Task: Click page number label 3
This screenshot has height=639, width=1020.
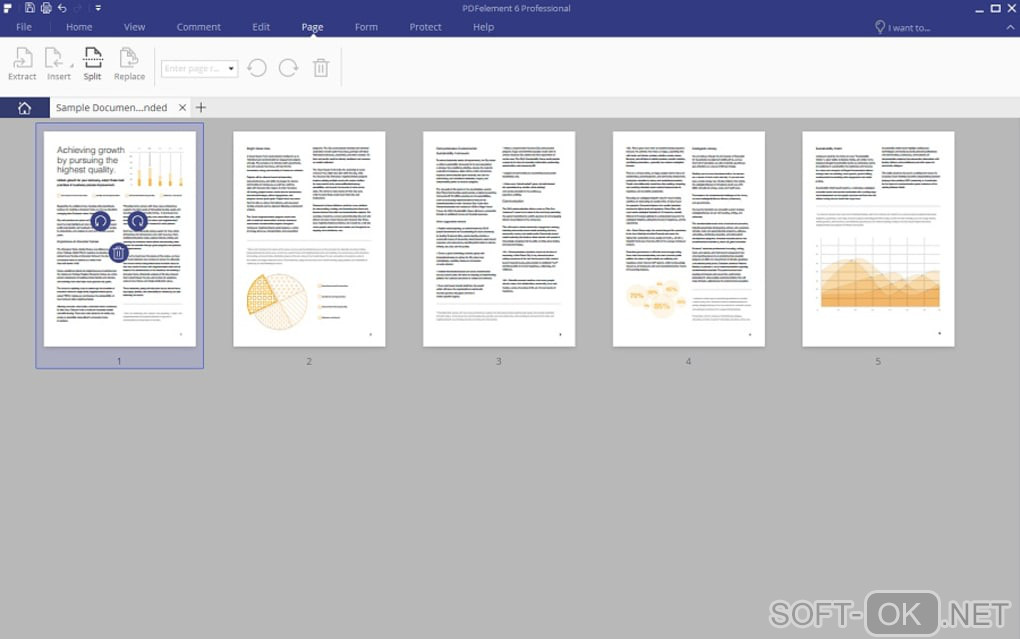Action: point(499,361)
